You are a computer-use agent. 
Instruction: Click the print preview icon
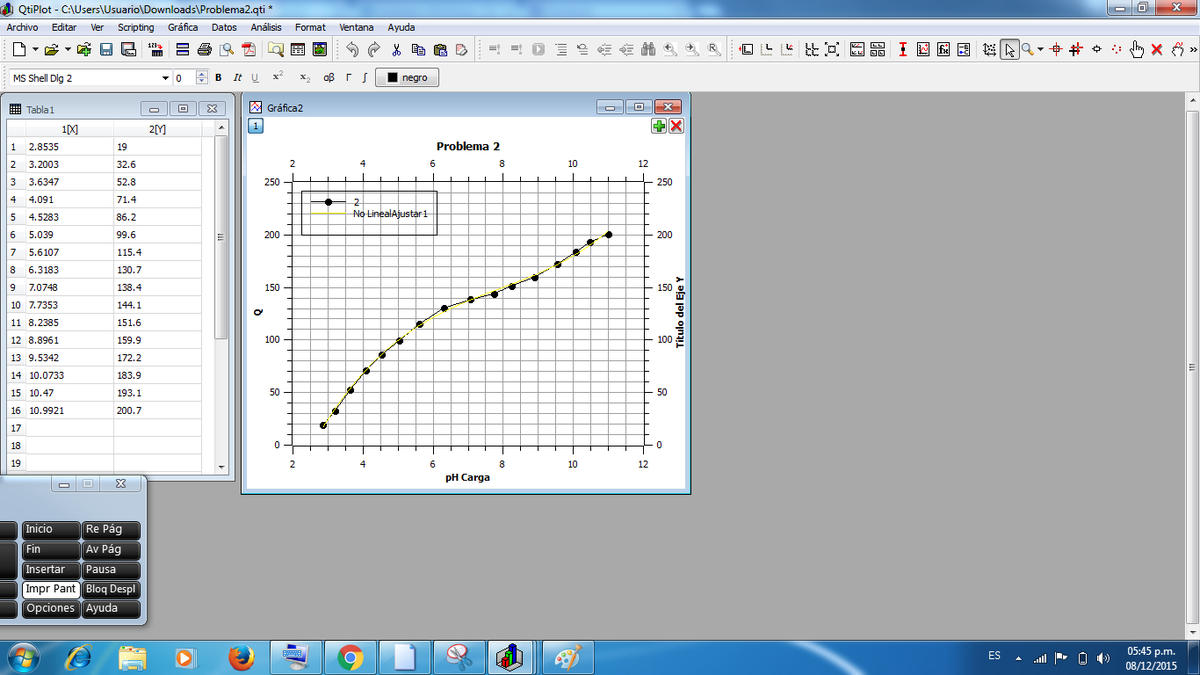tap(228, 49)
